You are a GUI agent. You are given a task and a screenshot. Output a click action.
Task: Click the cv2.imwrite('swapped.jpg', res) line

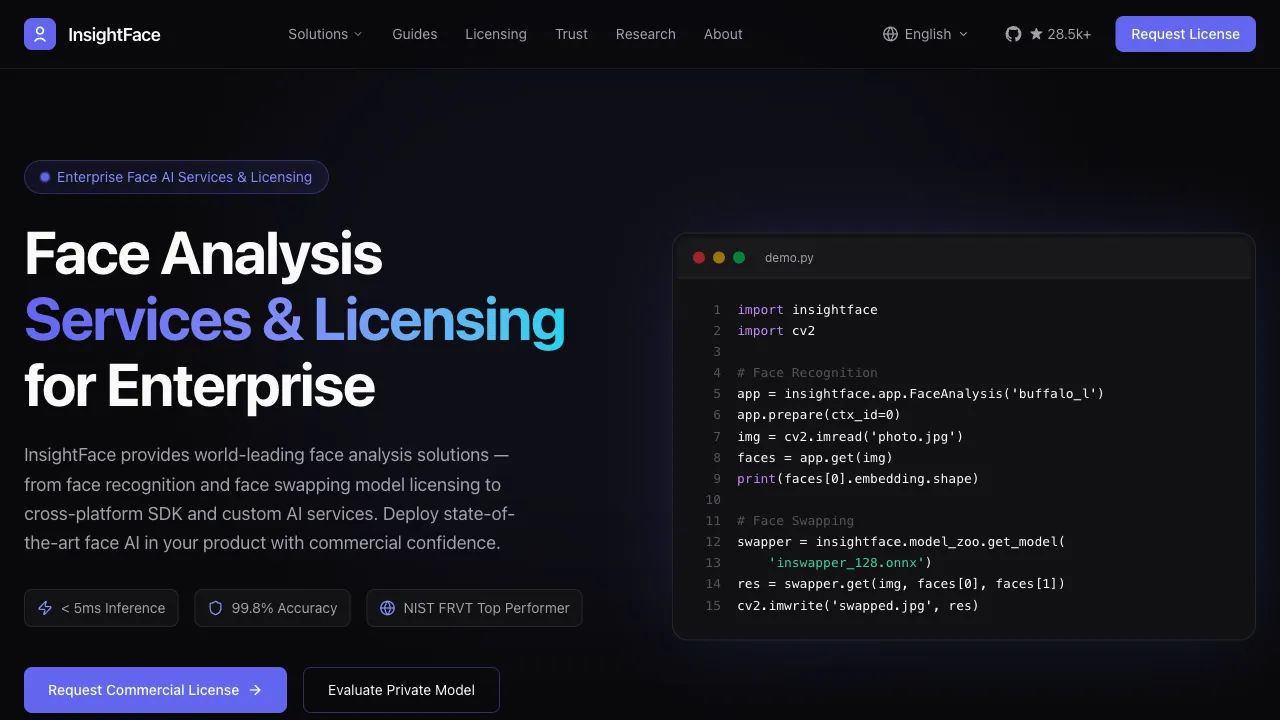[858, 606]
